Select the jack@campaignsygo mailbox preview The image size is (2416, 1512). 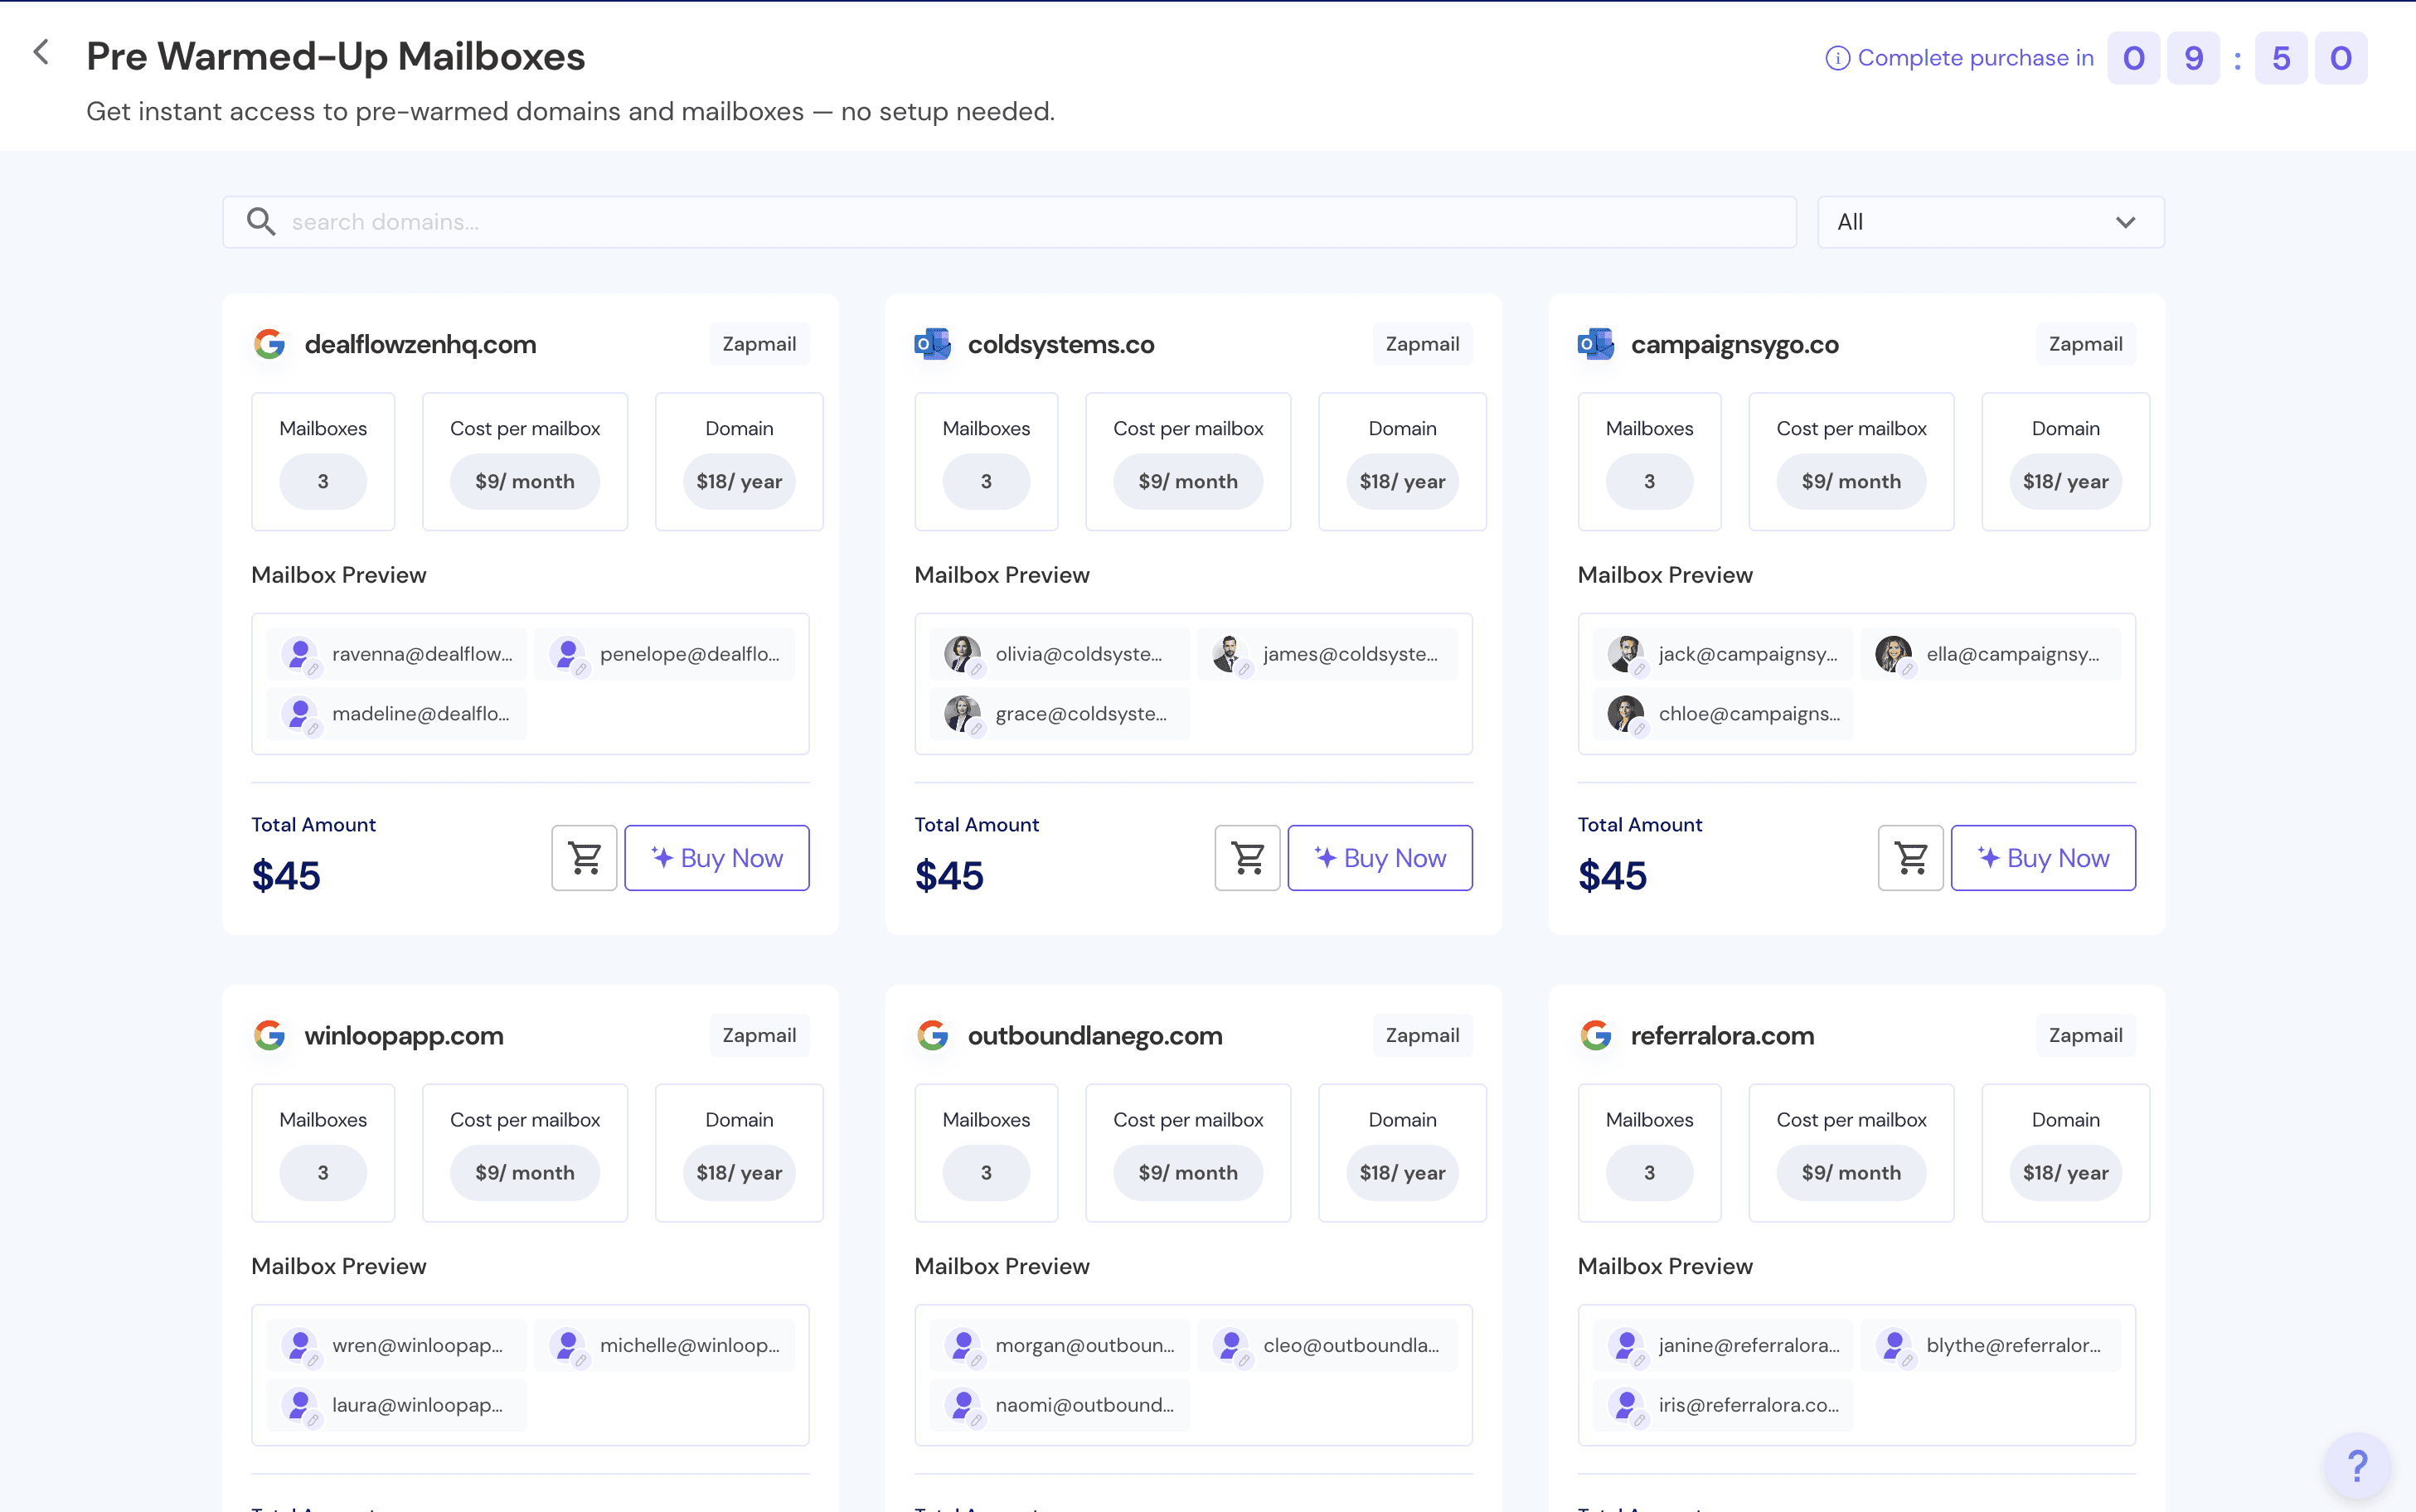[x=1723, y=653]
